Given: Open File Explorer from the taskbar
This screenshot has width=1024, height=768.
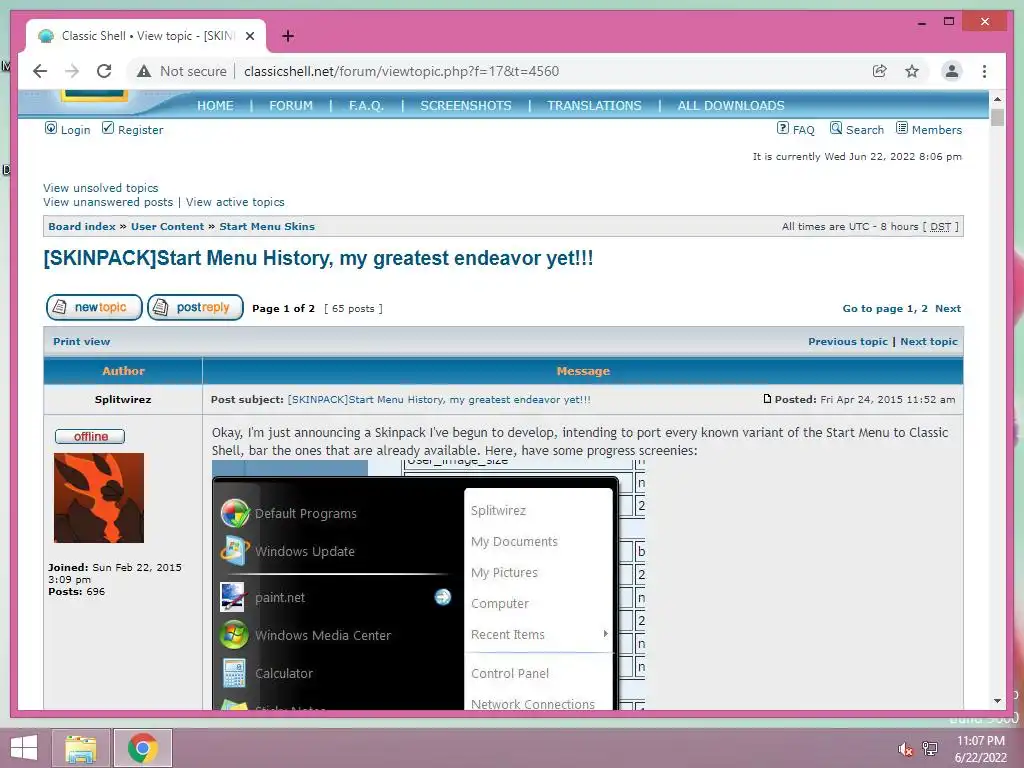Looking at the screenshot, I should [x=80, y=748].
